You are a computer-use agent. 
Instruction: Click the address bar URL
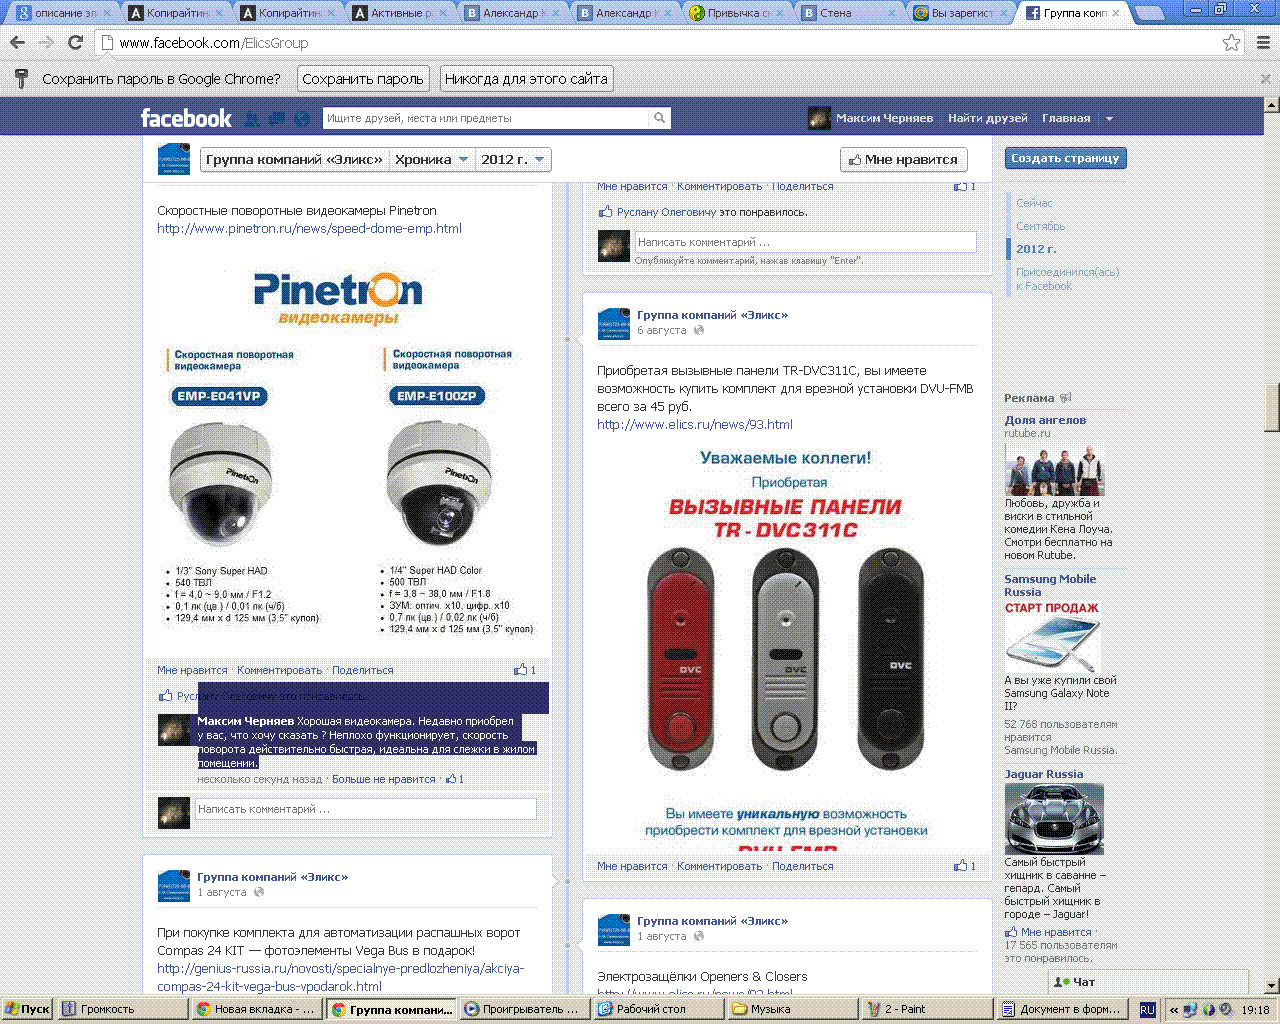(x=213, y=43)
